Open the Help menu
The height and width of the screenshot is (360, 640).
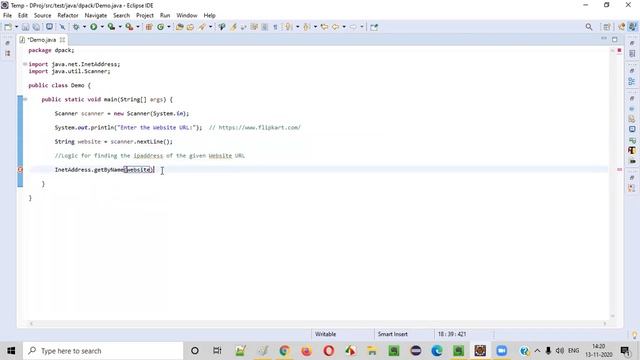coord(209,15)
